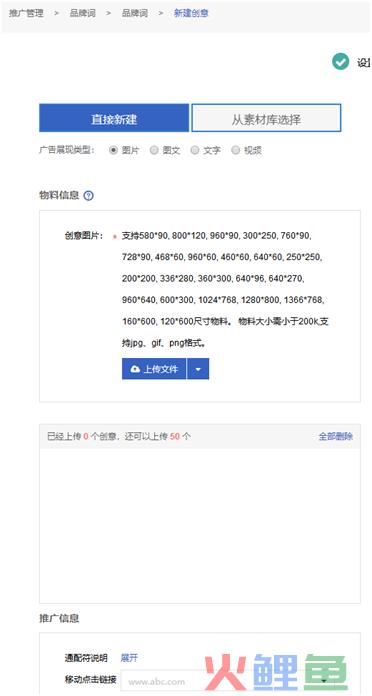
Task: Click the empty uploaded creatives area
Action: point(200,526)
